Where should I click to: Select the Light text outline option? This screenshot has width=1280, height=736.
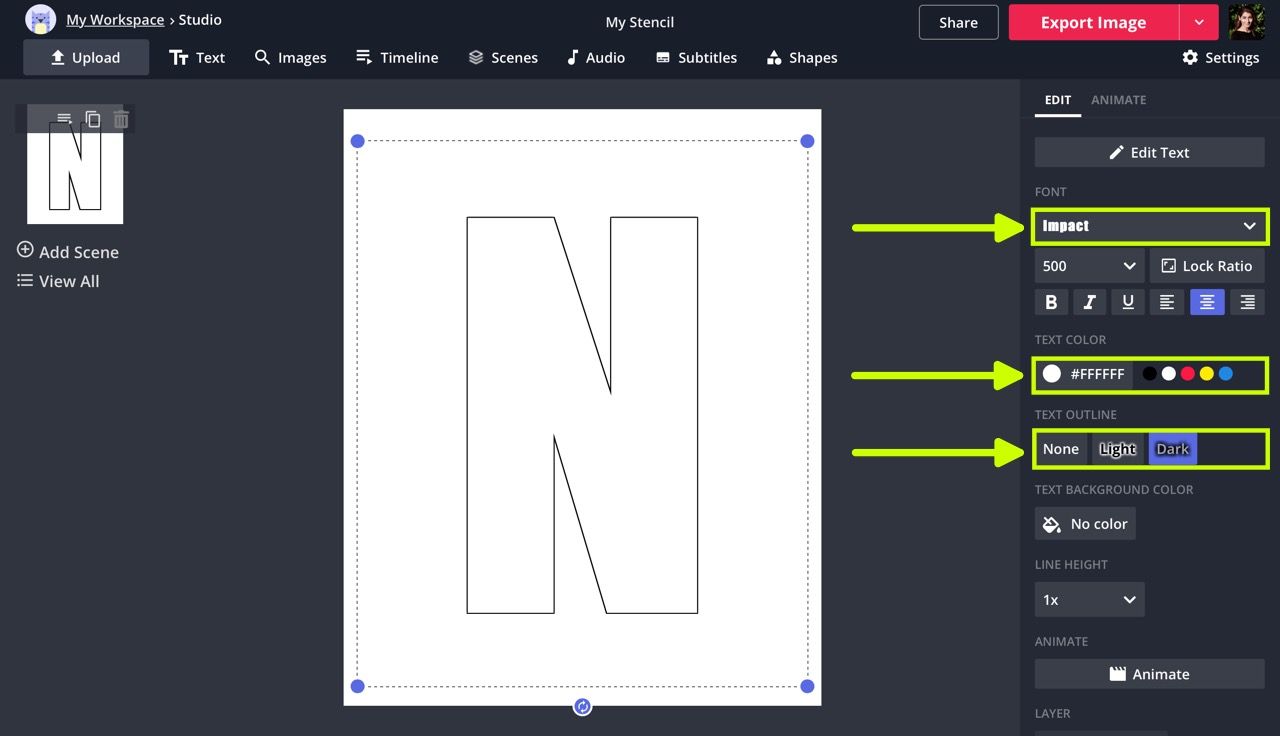(1117, 449)
